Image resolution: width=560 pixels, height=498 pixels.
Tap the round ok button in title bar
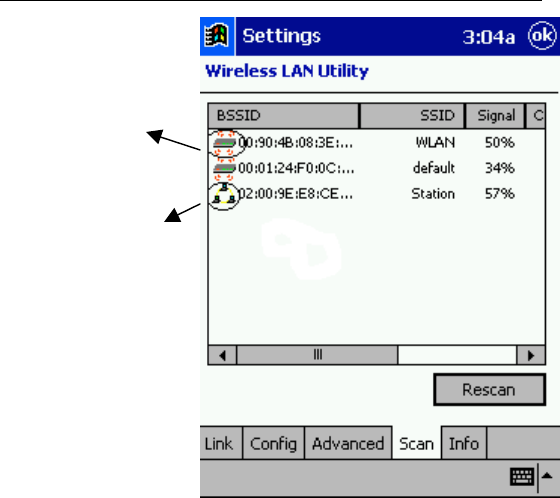(542, 36)
